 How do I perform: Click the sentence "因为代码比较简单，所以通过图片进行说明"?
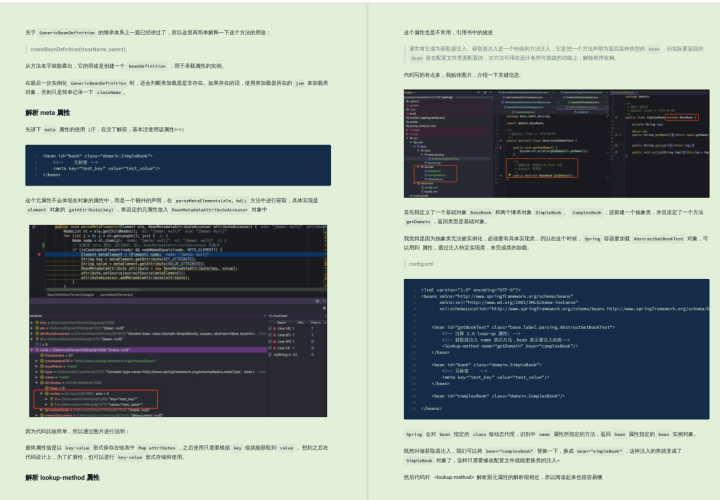click(x=77, y=431)
